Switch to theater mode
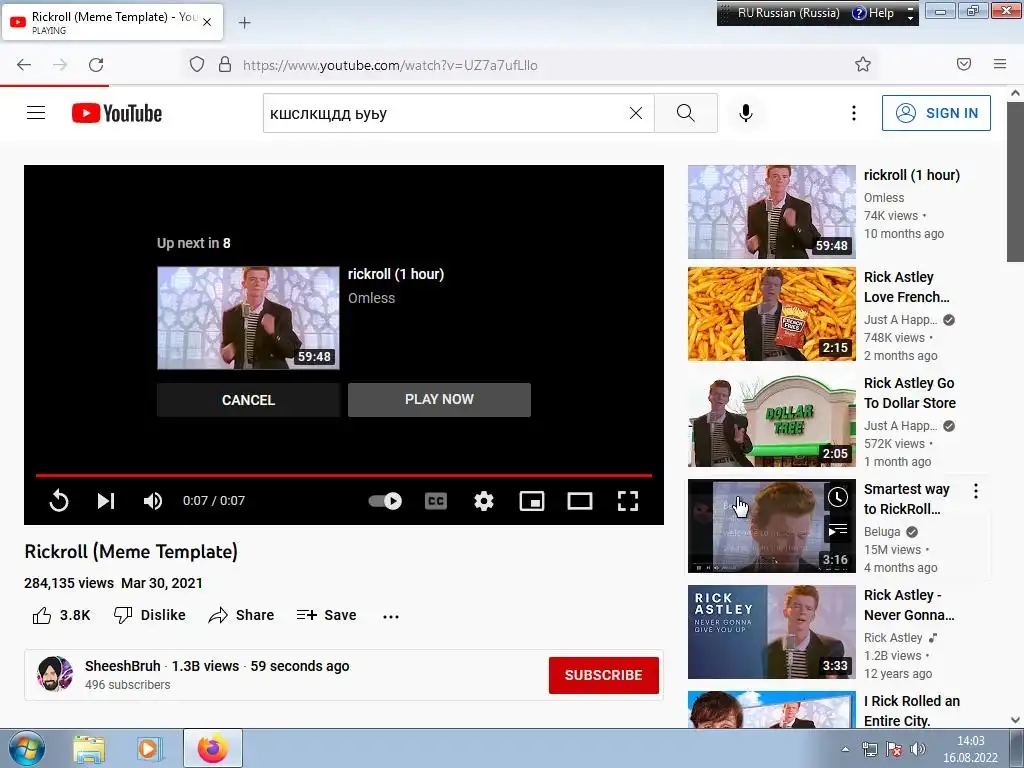 580,501
